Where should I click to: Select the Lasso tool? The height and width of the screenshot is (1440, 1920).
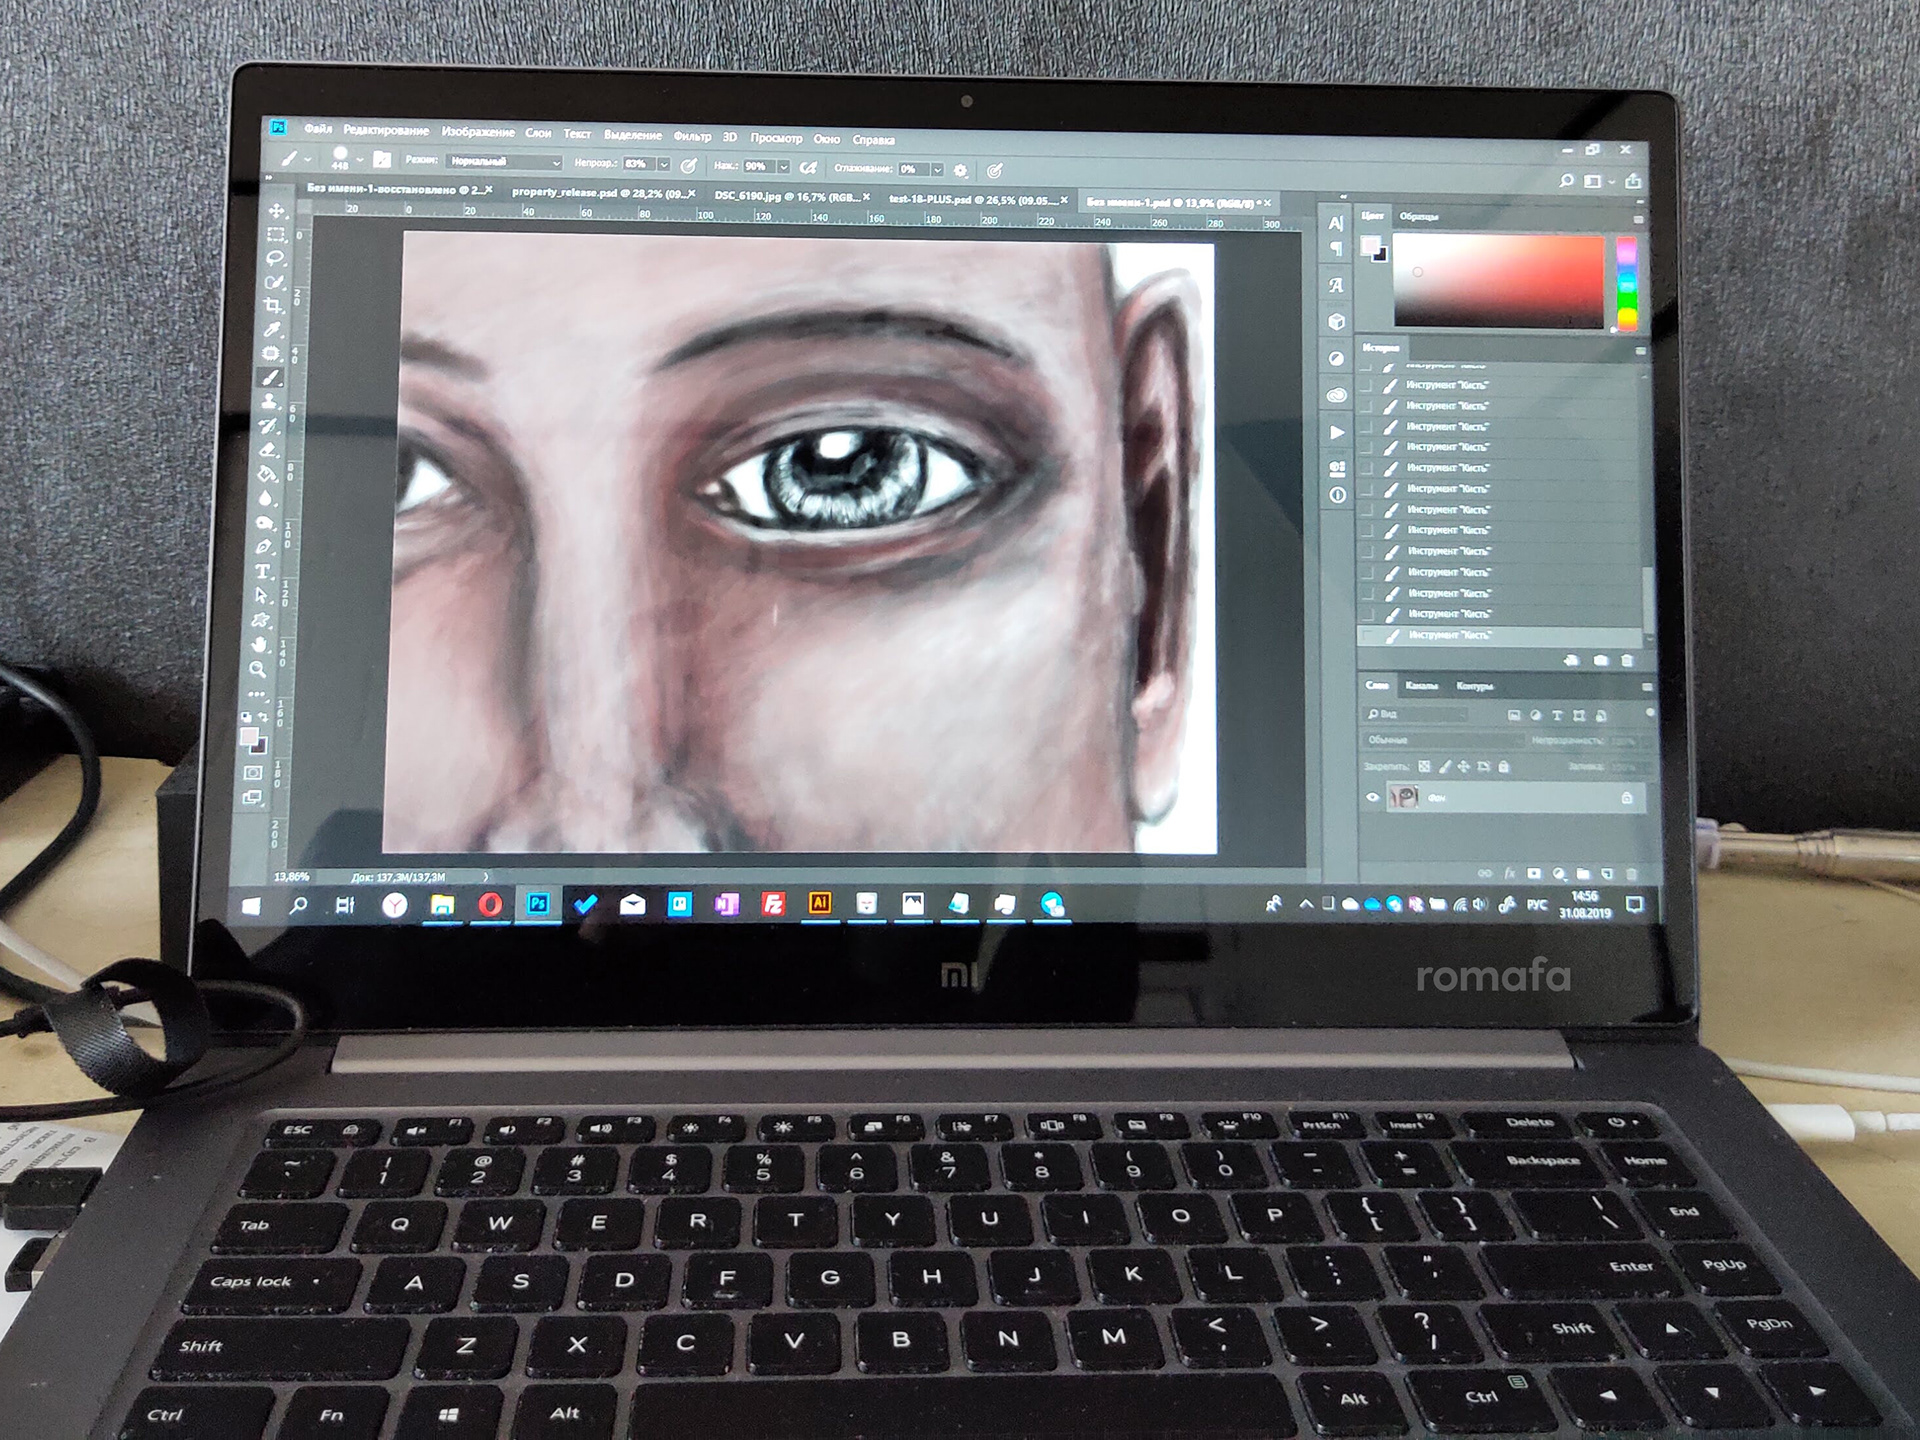(275, 258)
